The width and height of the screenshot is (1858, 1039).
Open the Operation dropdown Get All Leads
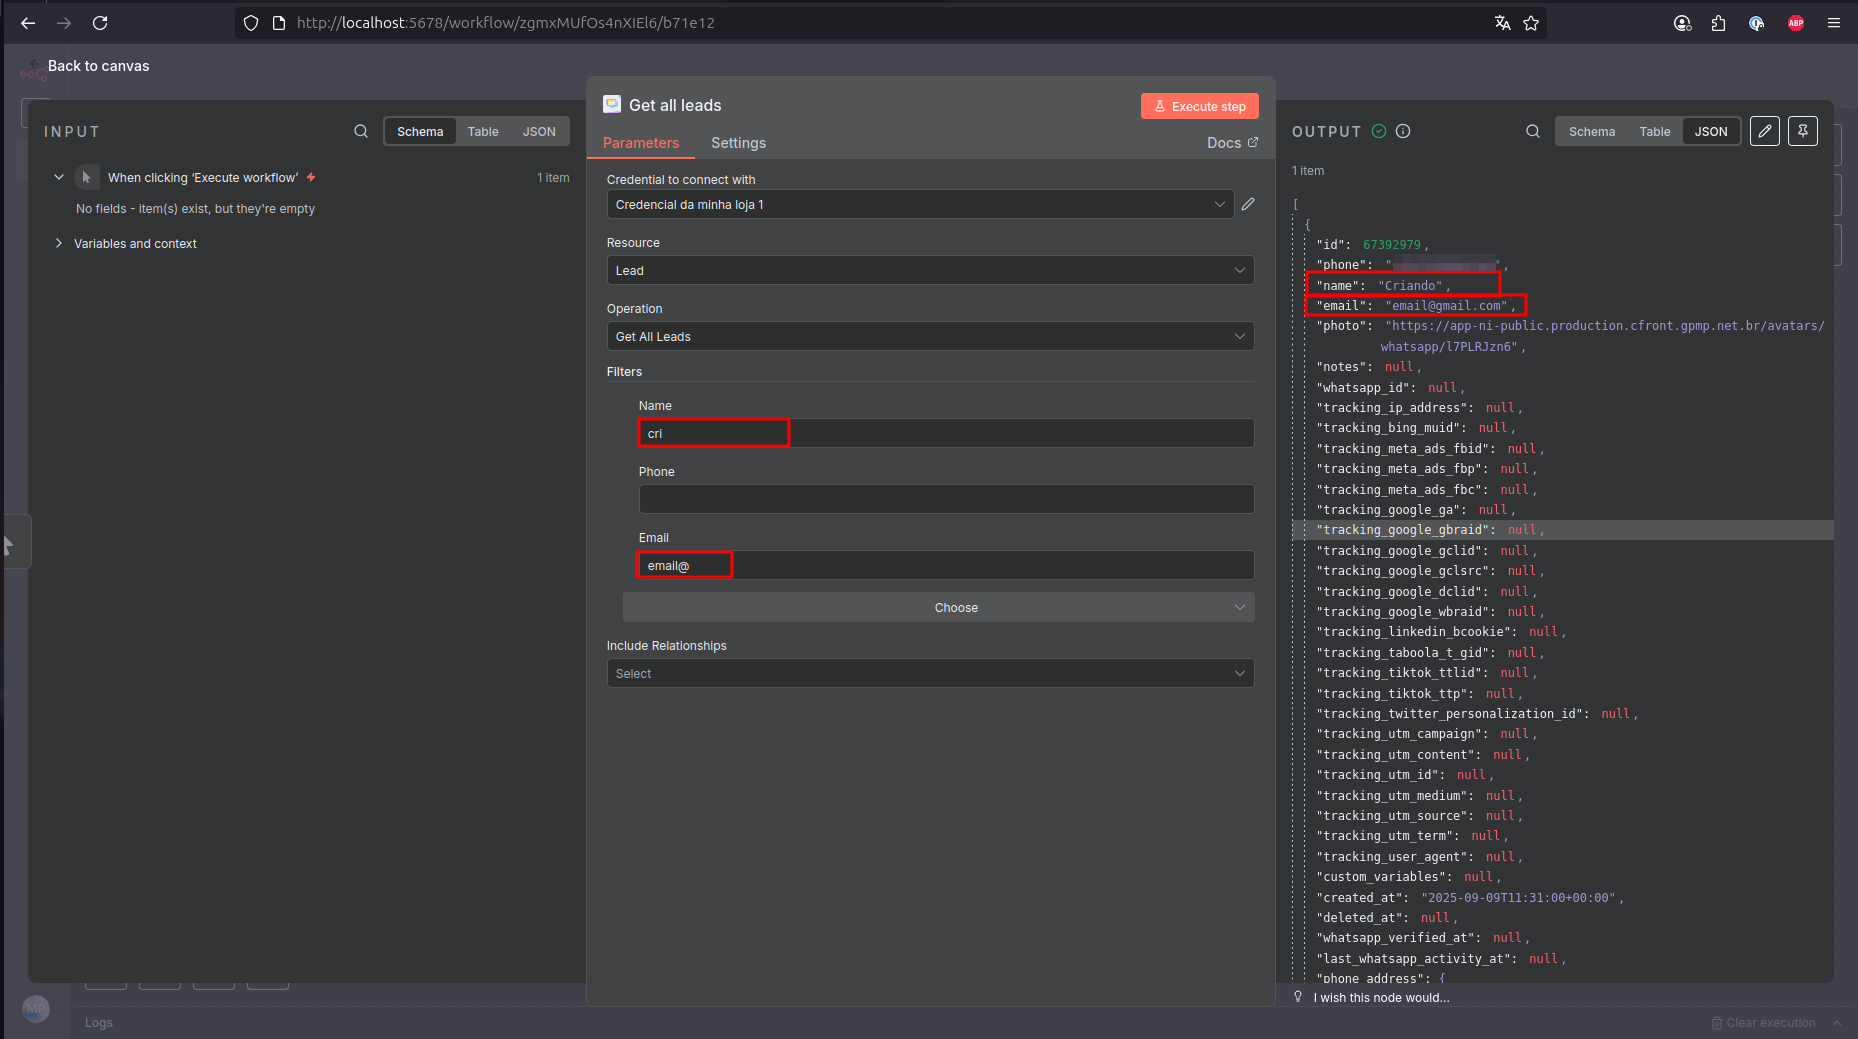[930, 336]
